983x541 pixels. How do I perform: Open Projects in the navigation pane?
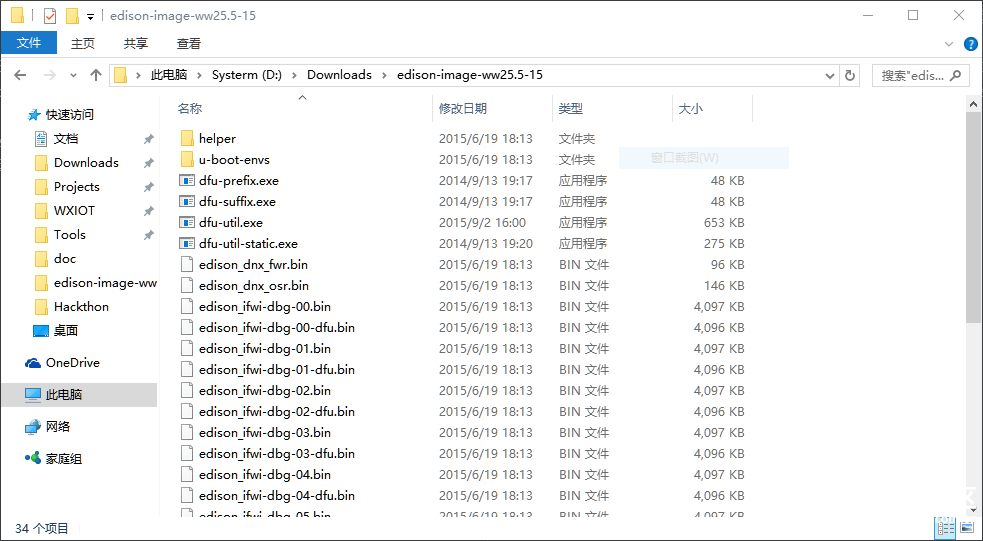76,187
